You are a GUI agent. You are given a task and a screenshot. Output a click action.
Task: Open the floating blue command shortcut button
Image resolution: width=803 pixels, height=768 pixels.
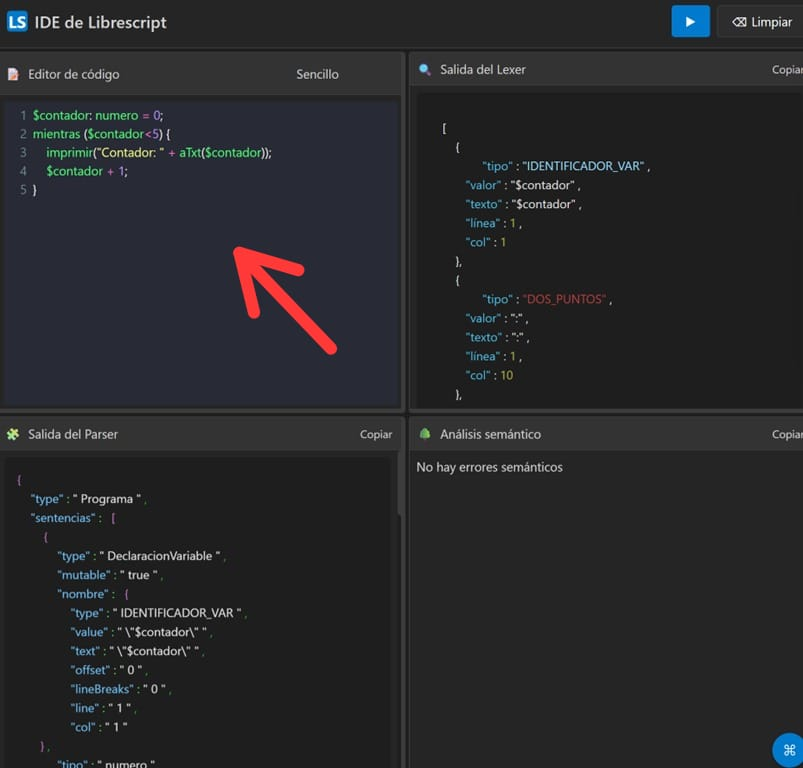pos(789,750)
